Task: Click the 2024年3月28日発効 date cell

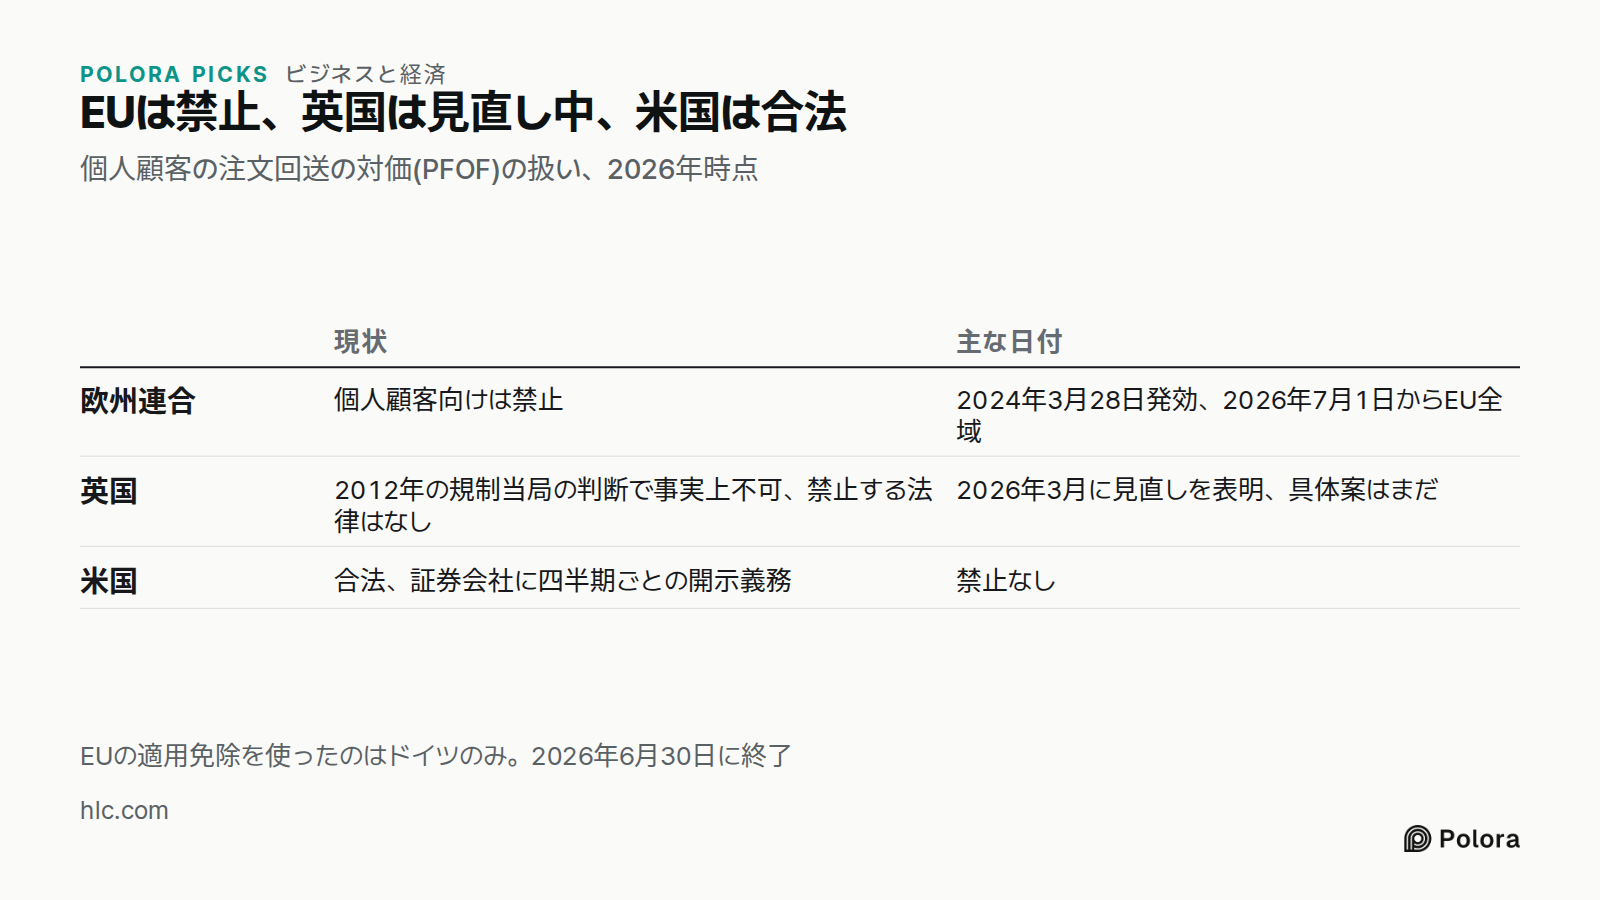Action: 1230,415
